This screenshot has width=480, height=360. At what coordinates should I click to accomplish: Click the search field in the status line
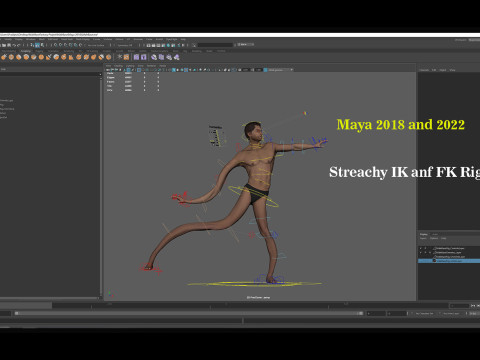pyautogui.click(x=215, y=45)
